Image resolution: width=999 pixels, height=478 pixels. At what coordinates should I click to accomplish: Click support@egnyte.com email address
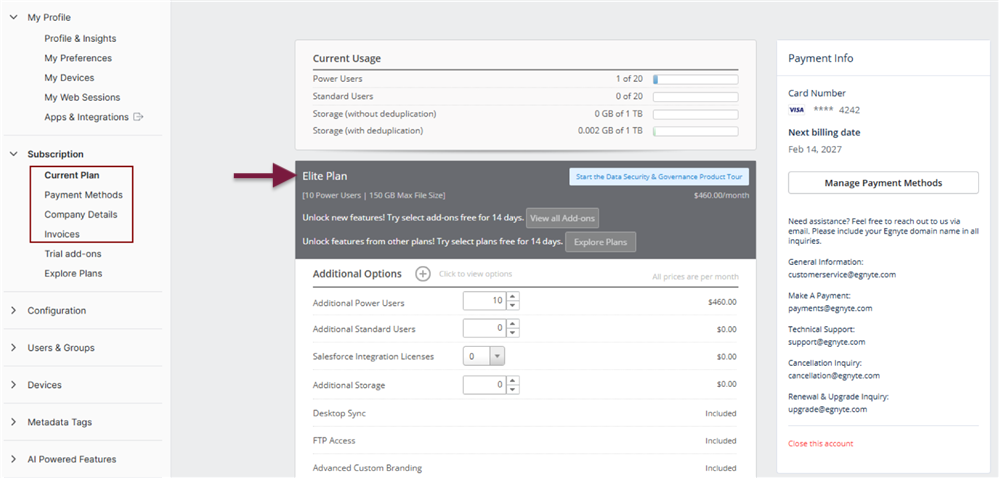(x=826, y=342)
